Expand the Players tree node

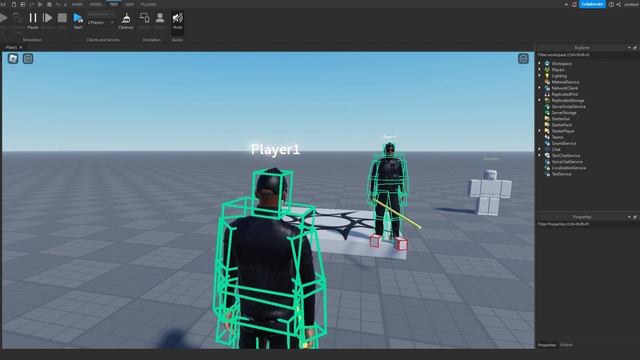coord(540,69)
